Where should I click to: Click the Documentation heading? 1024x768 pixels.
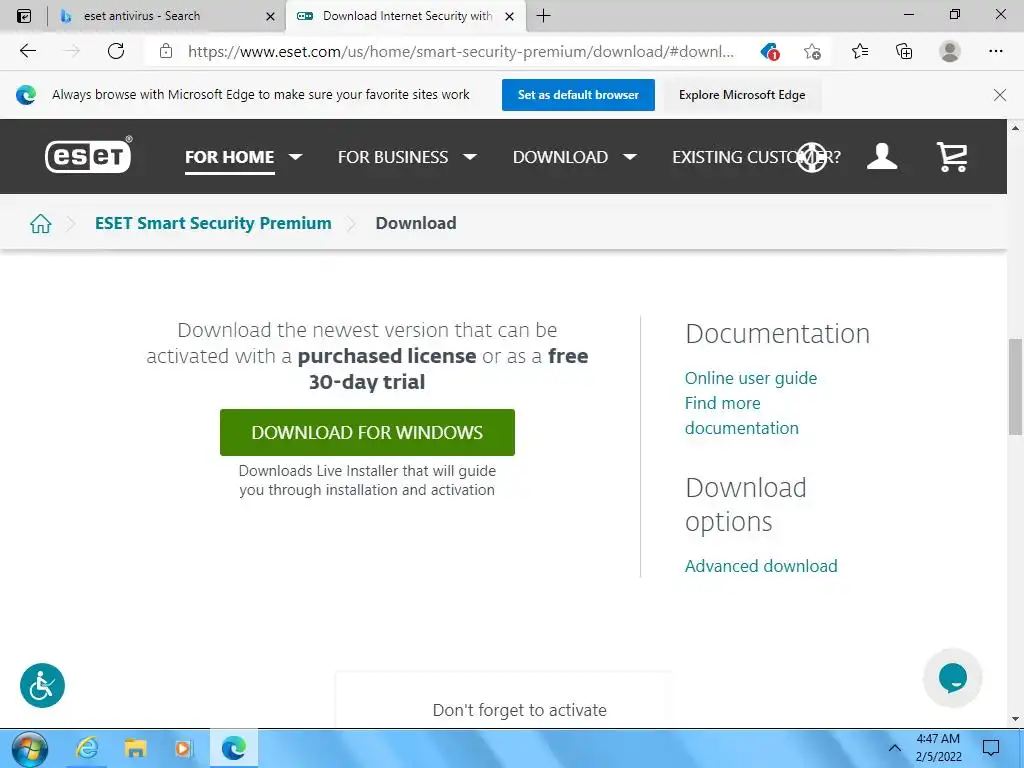pyautogui.click(x=777, y=334)
